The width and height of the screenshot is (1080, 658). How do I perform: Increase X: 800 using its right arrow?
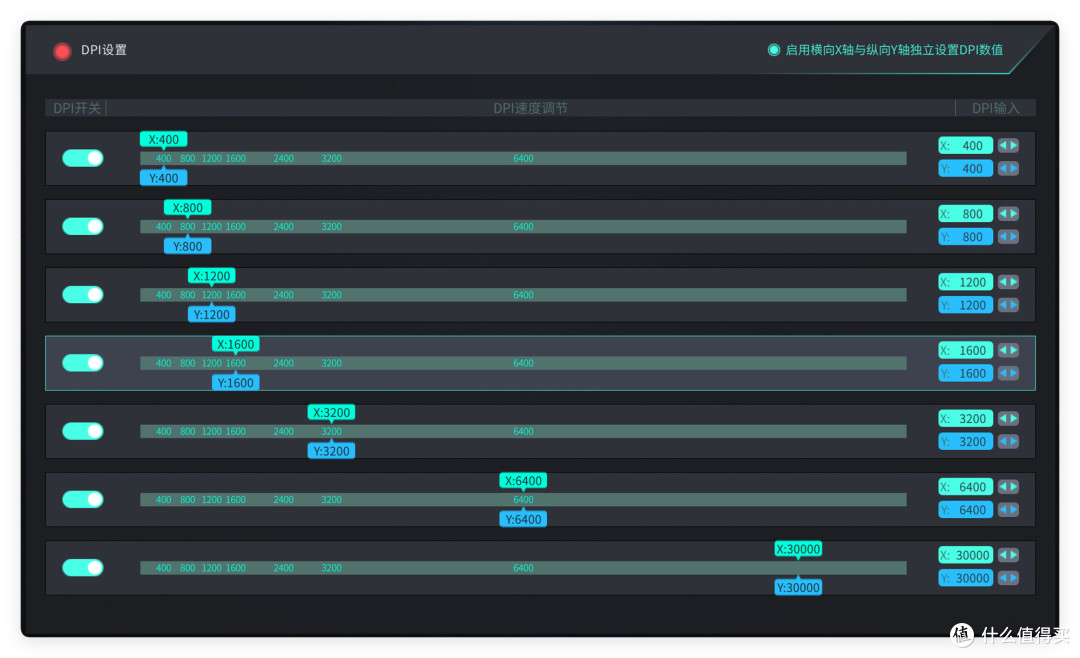click(x=1014, y=214)
